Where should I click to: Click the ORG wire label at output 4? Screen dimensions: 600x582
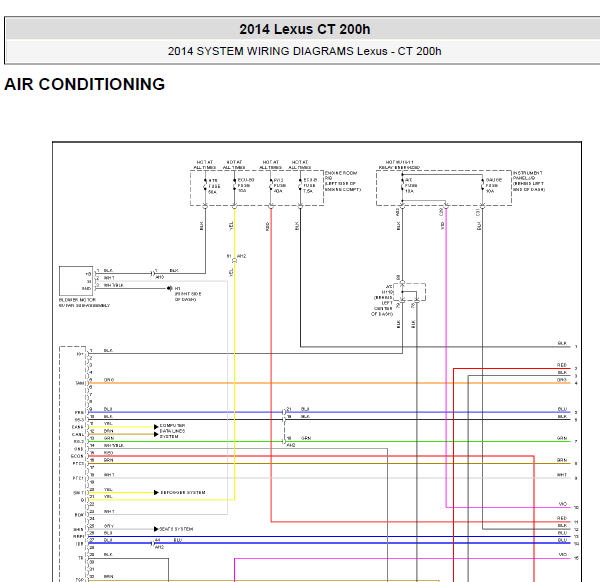point(562,380)
